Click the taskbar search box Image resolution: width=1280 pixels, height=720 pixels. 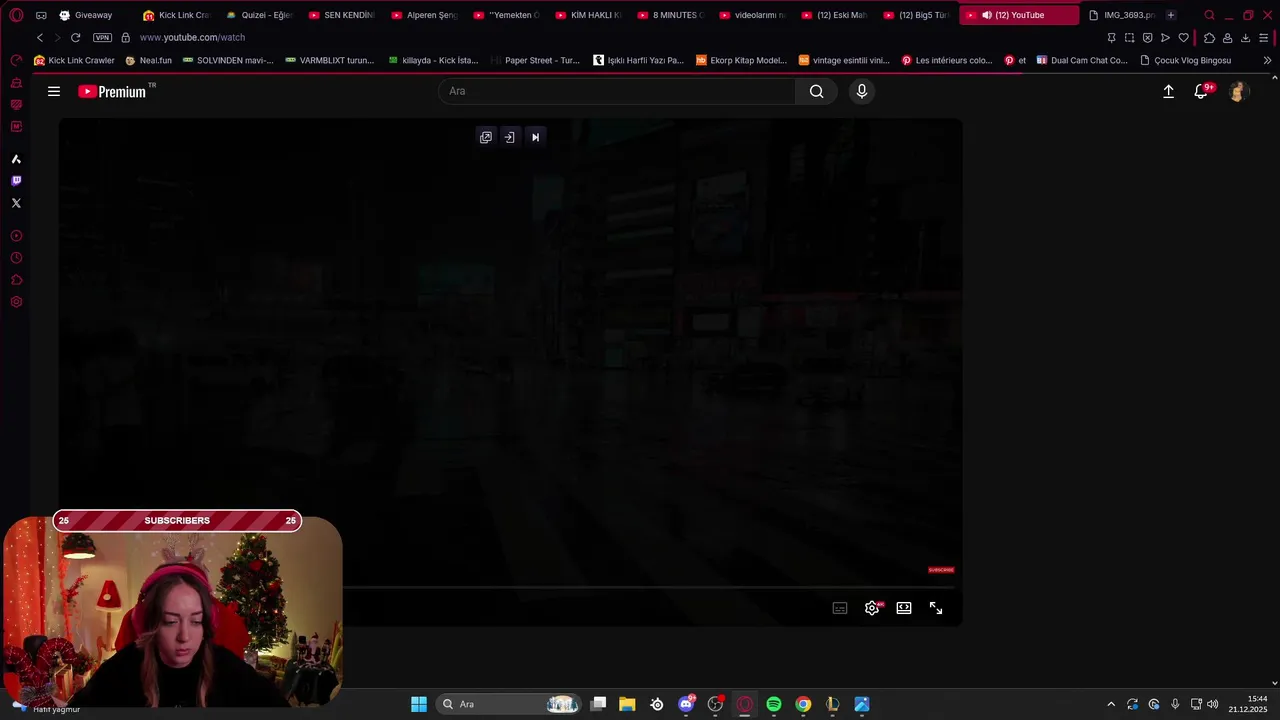click(x=510, y=704)
